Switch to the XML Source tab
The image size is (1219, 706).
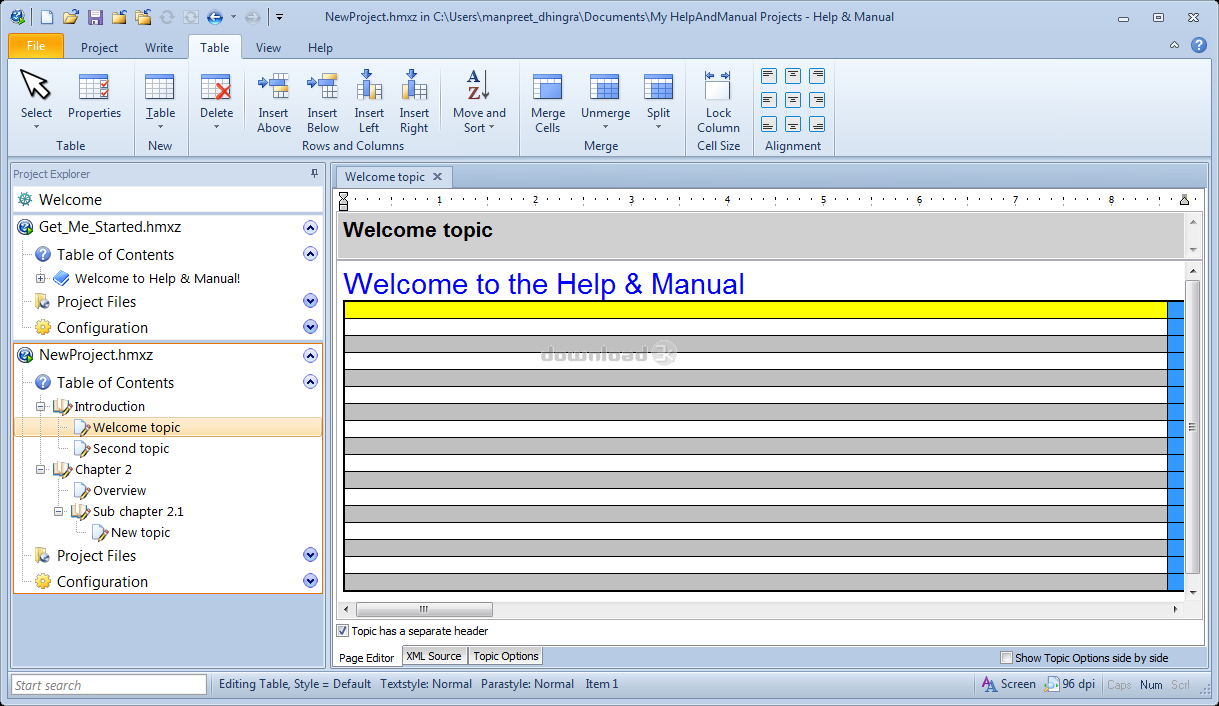pyautogui.click(x=434, y=656)
